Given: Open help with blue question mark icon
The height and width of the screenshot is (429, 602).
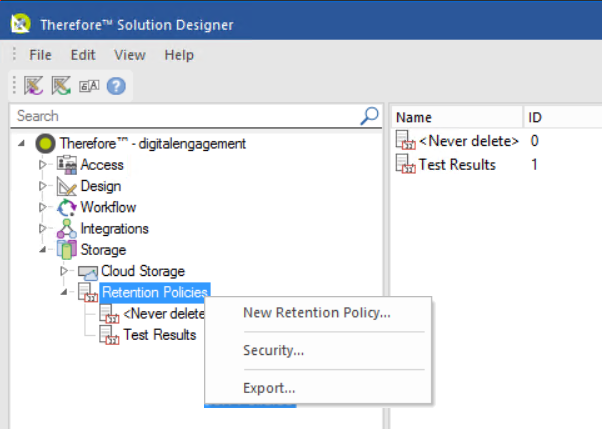Looking at the screenshot, I should [x=116, y=86].
